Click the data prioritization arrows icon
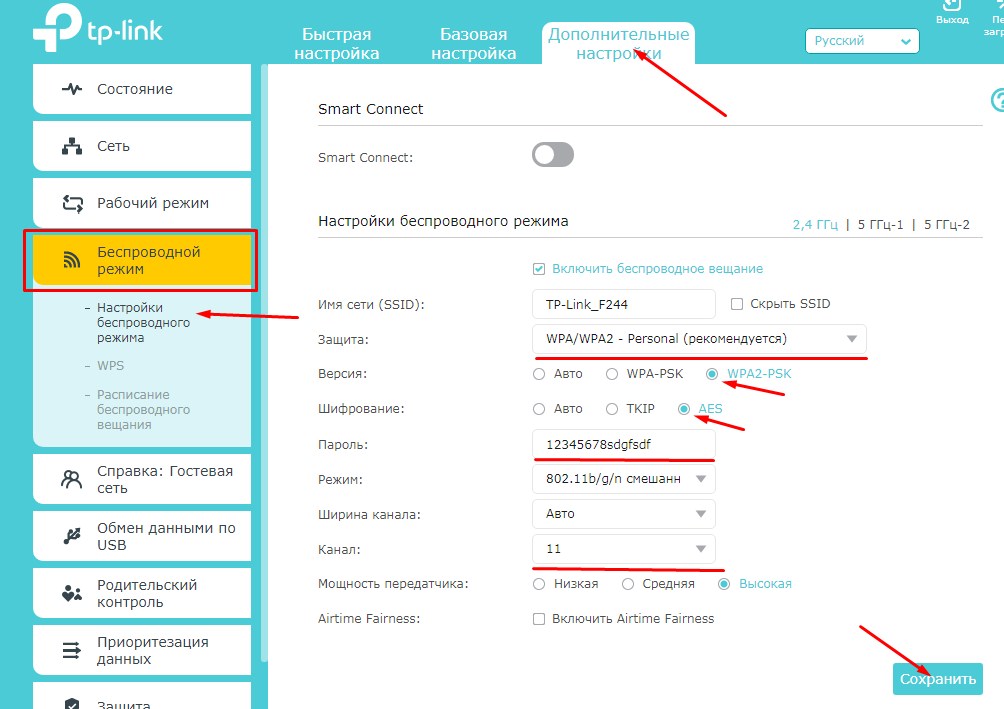The height and width of the screenshot is (709, 1004). [x=72, y=650]
